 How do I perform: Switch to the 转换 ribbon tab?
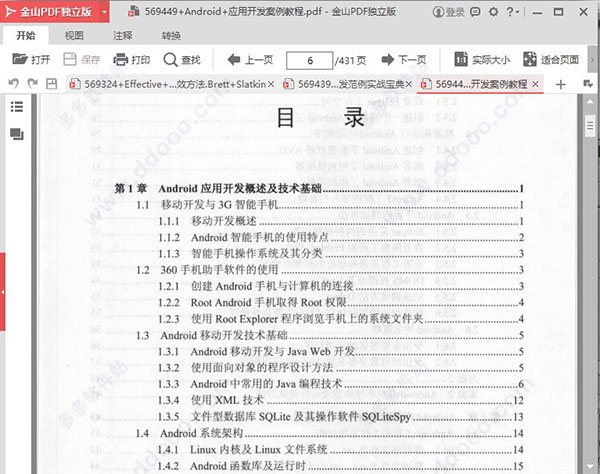tap(171, 36)
